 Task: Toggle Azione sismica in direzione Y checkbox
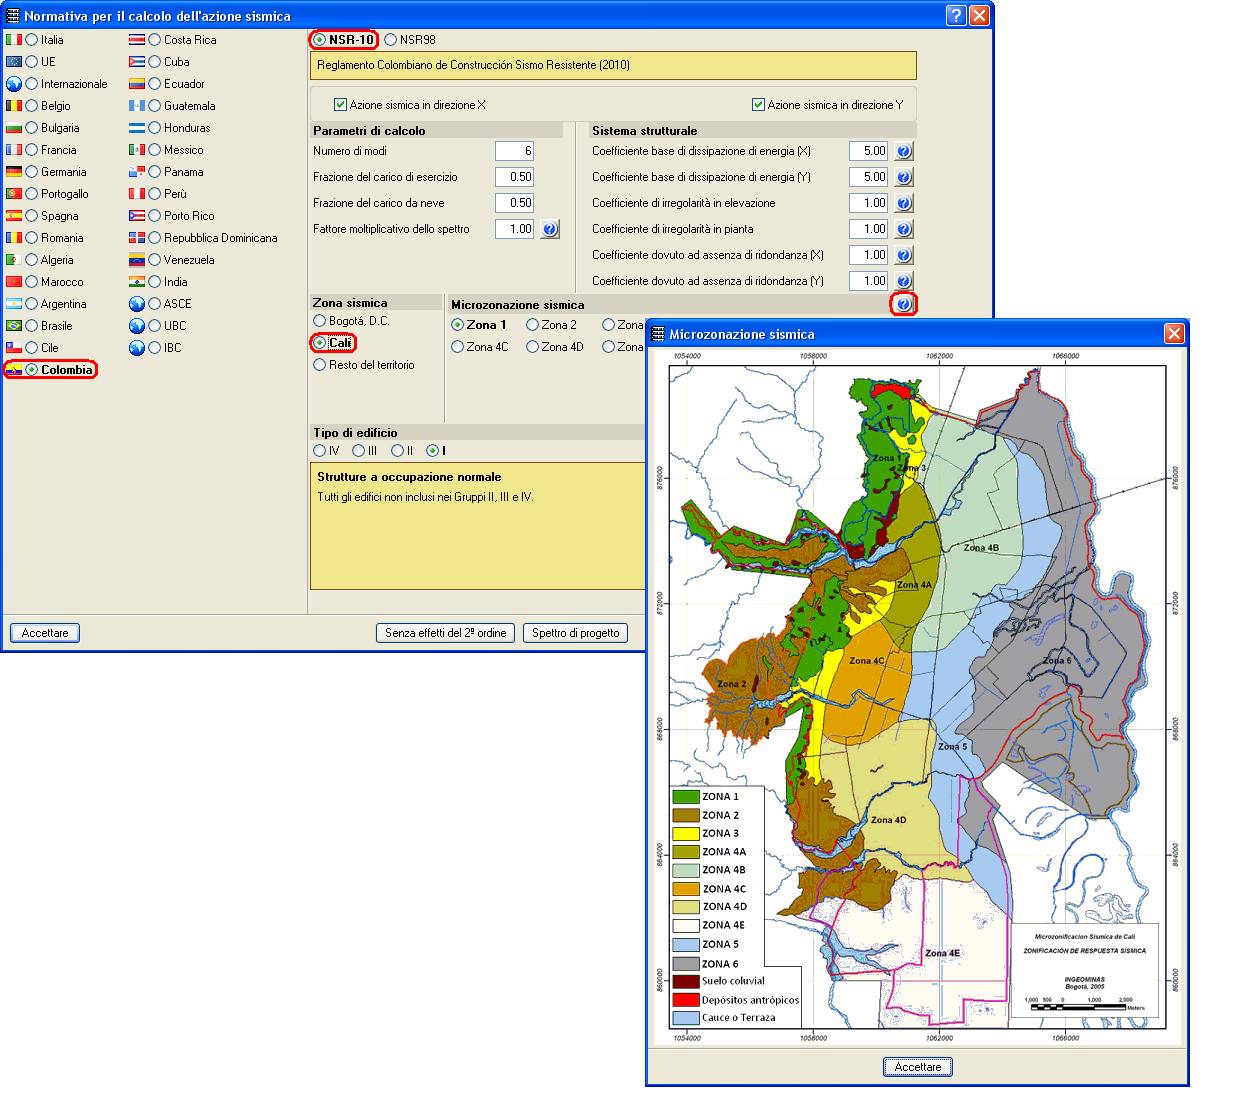click(x=758, y=105)
